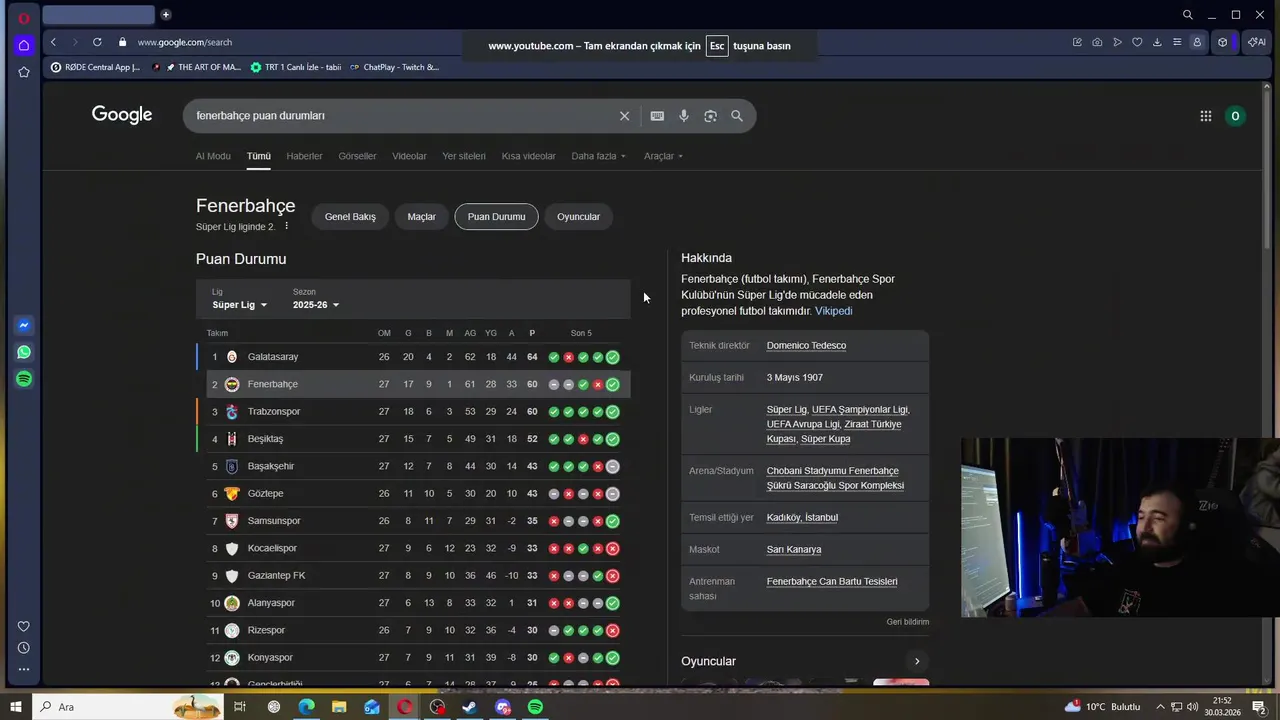
Task: Switch to the AI Modu tab
Action: click(x=213, y=156)
